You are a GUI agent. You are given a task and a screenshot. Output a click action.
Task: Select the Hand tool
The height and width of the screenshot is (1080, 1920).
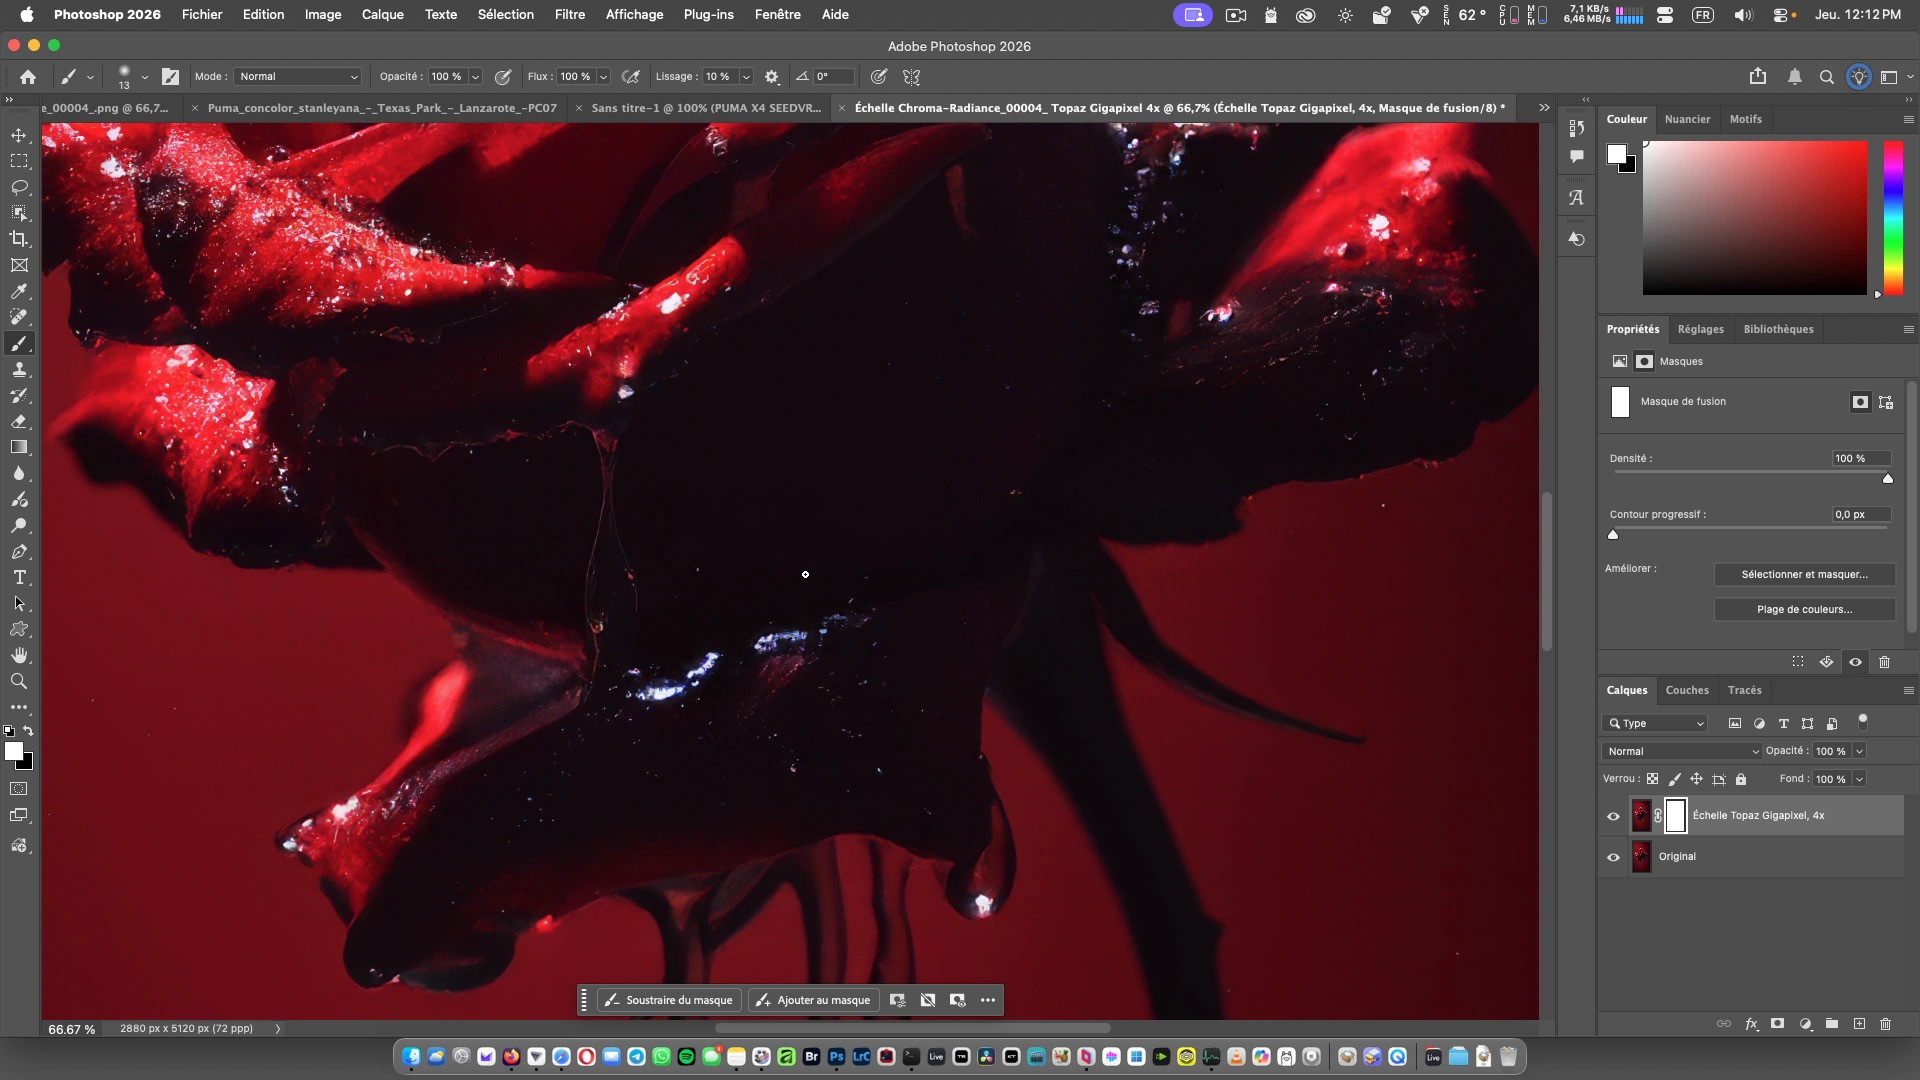19,655
